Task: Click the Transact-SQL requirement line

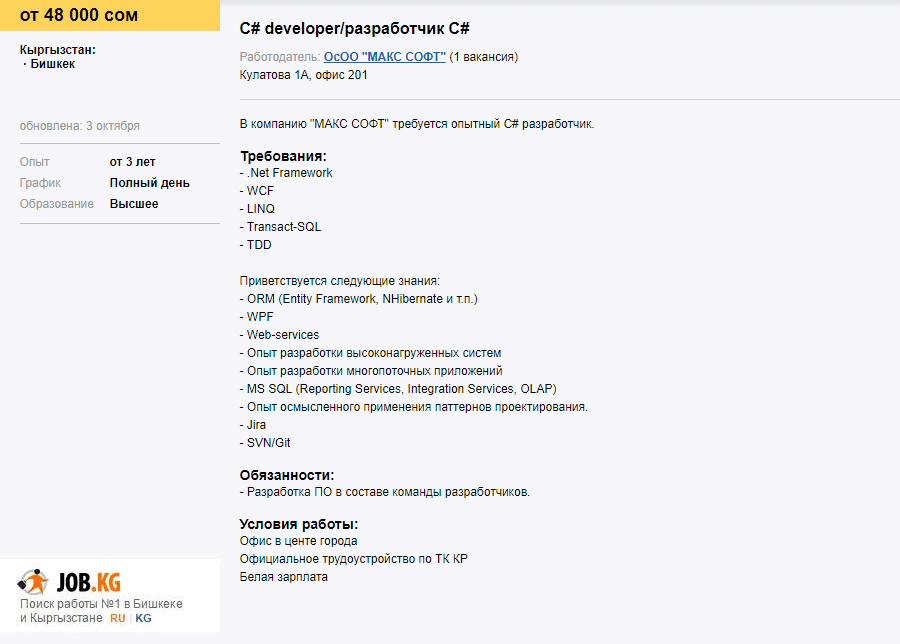Action: [280, 227]
